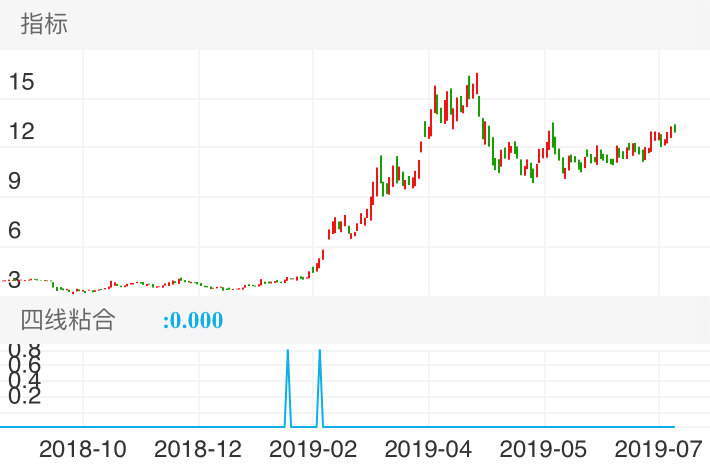Click the 15 price level label
Image resolution: width=710 pixels, height=472 pixels.
(x=21, y=82)
